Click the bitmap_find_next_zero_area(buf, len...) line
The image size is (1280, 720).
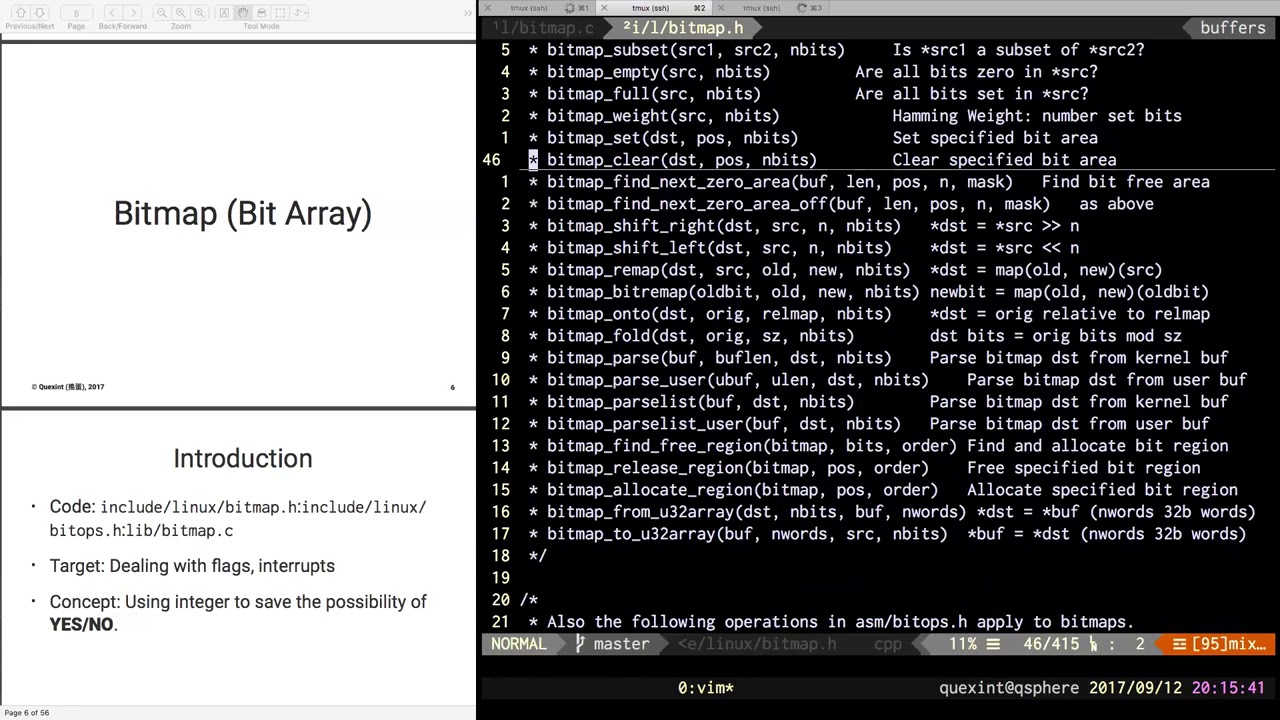click(869, 182)
